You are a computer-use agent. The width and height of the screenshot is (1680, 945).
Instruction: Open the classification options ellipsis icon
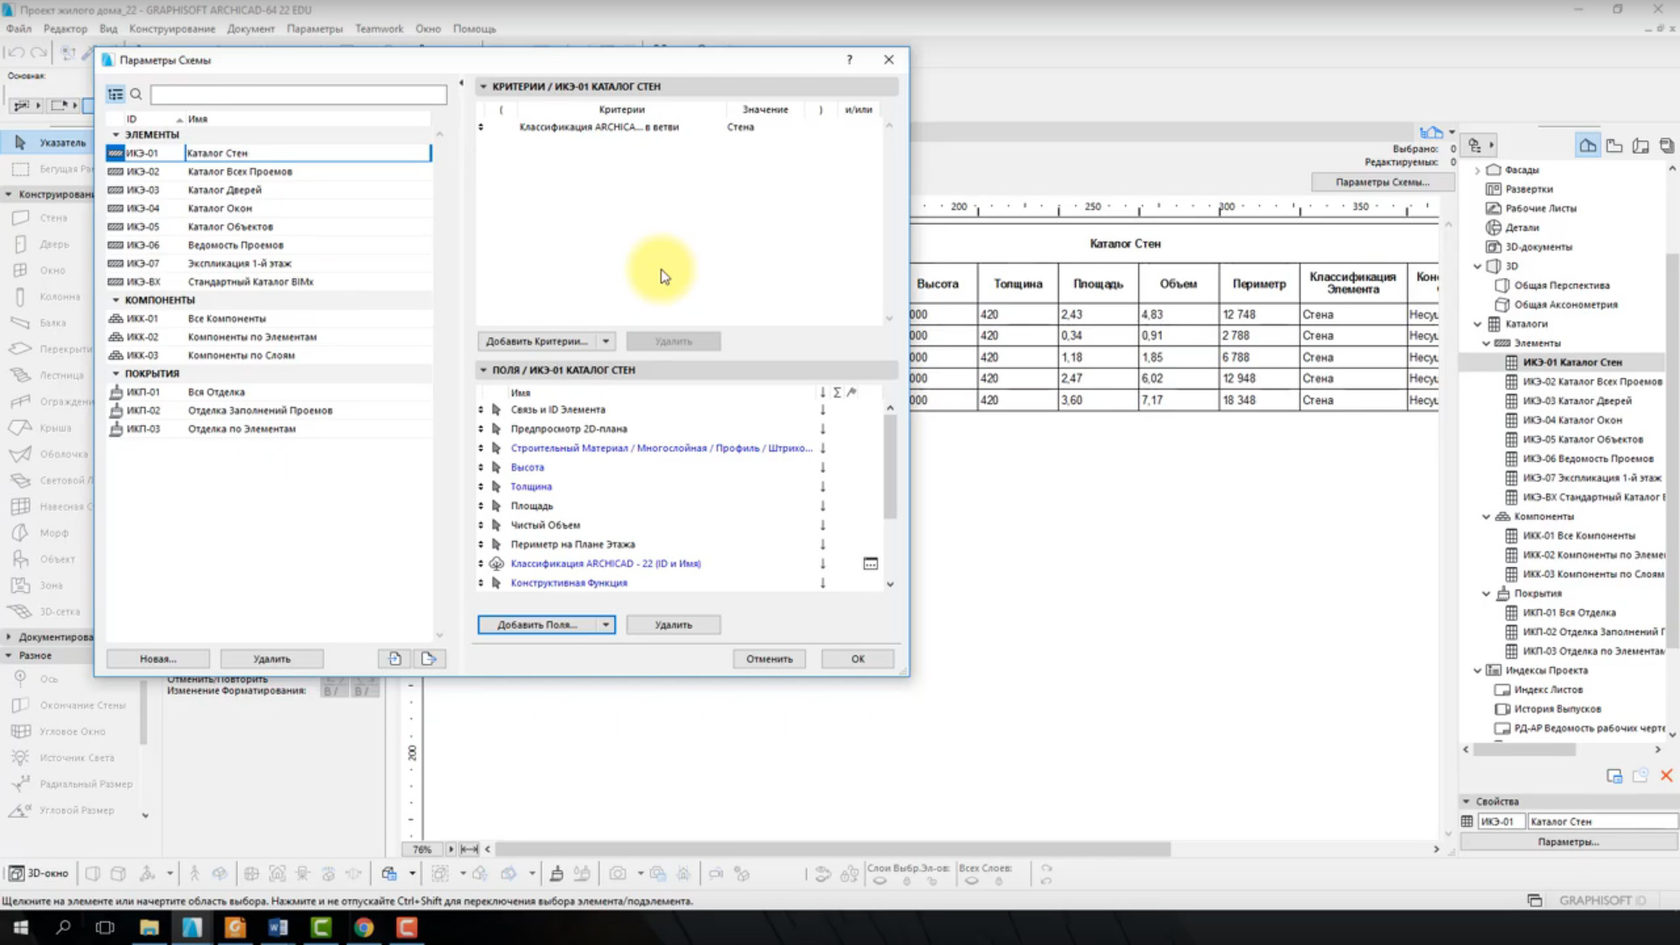point(870,564)
